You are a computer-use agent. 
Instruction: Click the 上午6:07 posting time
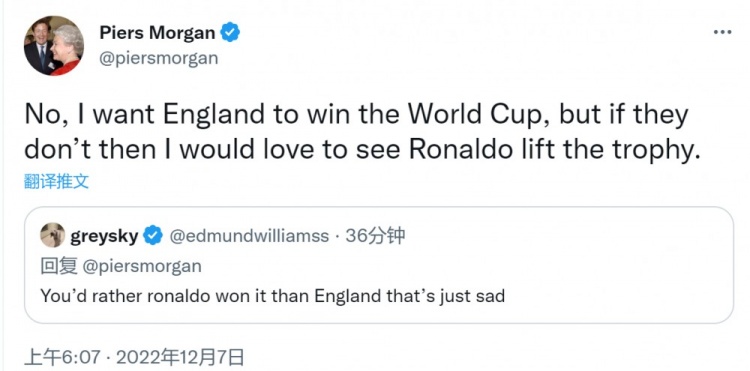click(63, 358)
